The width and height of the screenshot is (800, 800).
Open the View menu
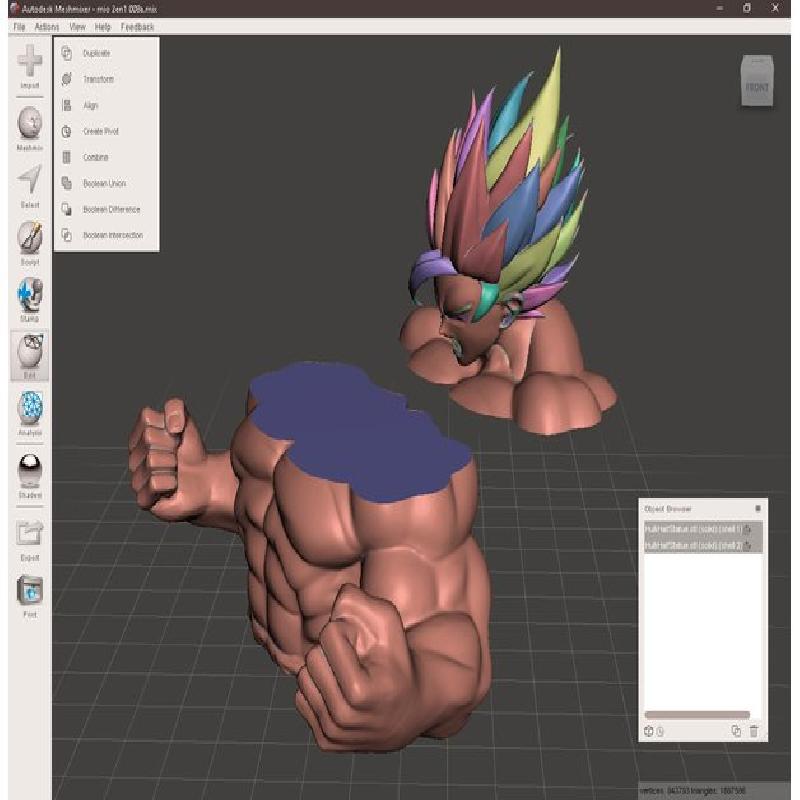coord(78,27)
